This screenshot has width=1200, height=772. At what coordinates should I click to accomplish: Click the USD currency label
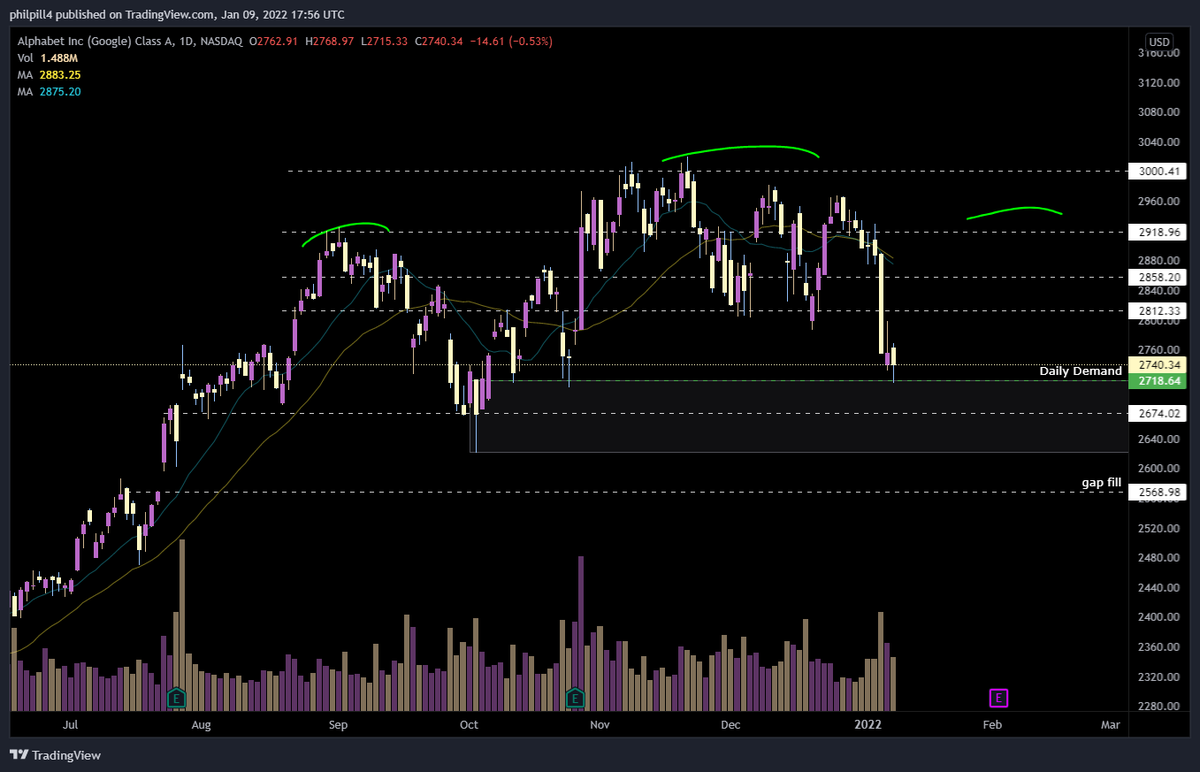tap(1159, 42)
